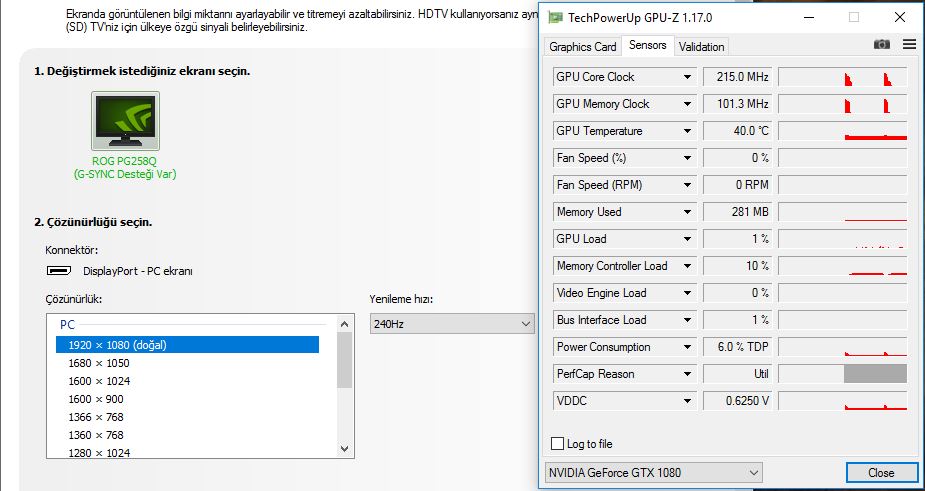Click the GPU Memory Clock history graph
The width and height of the screenshot is (925, 491).
pyautogui.click(x=842, y=104)
